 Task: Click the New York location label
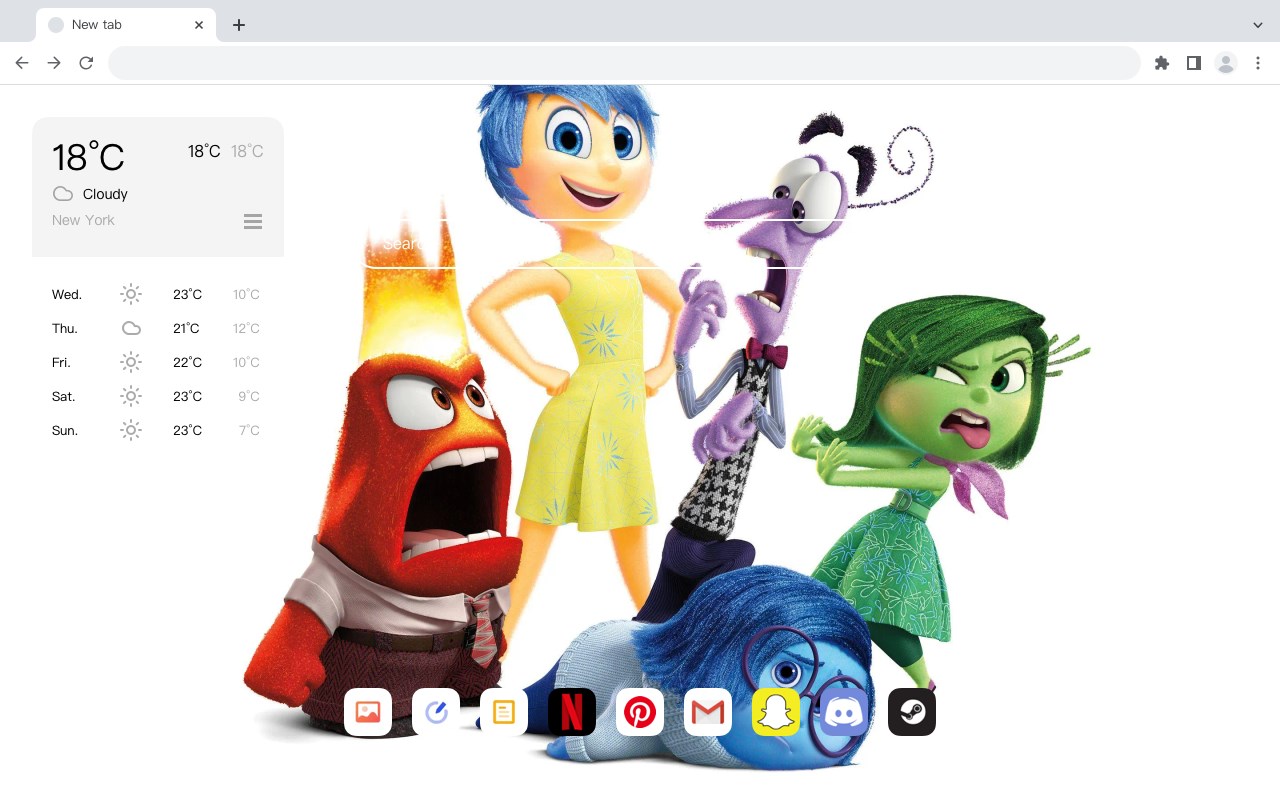(83, 220)
